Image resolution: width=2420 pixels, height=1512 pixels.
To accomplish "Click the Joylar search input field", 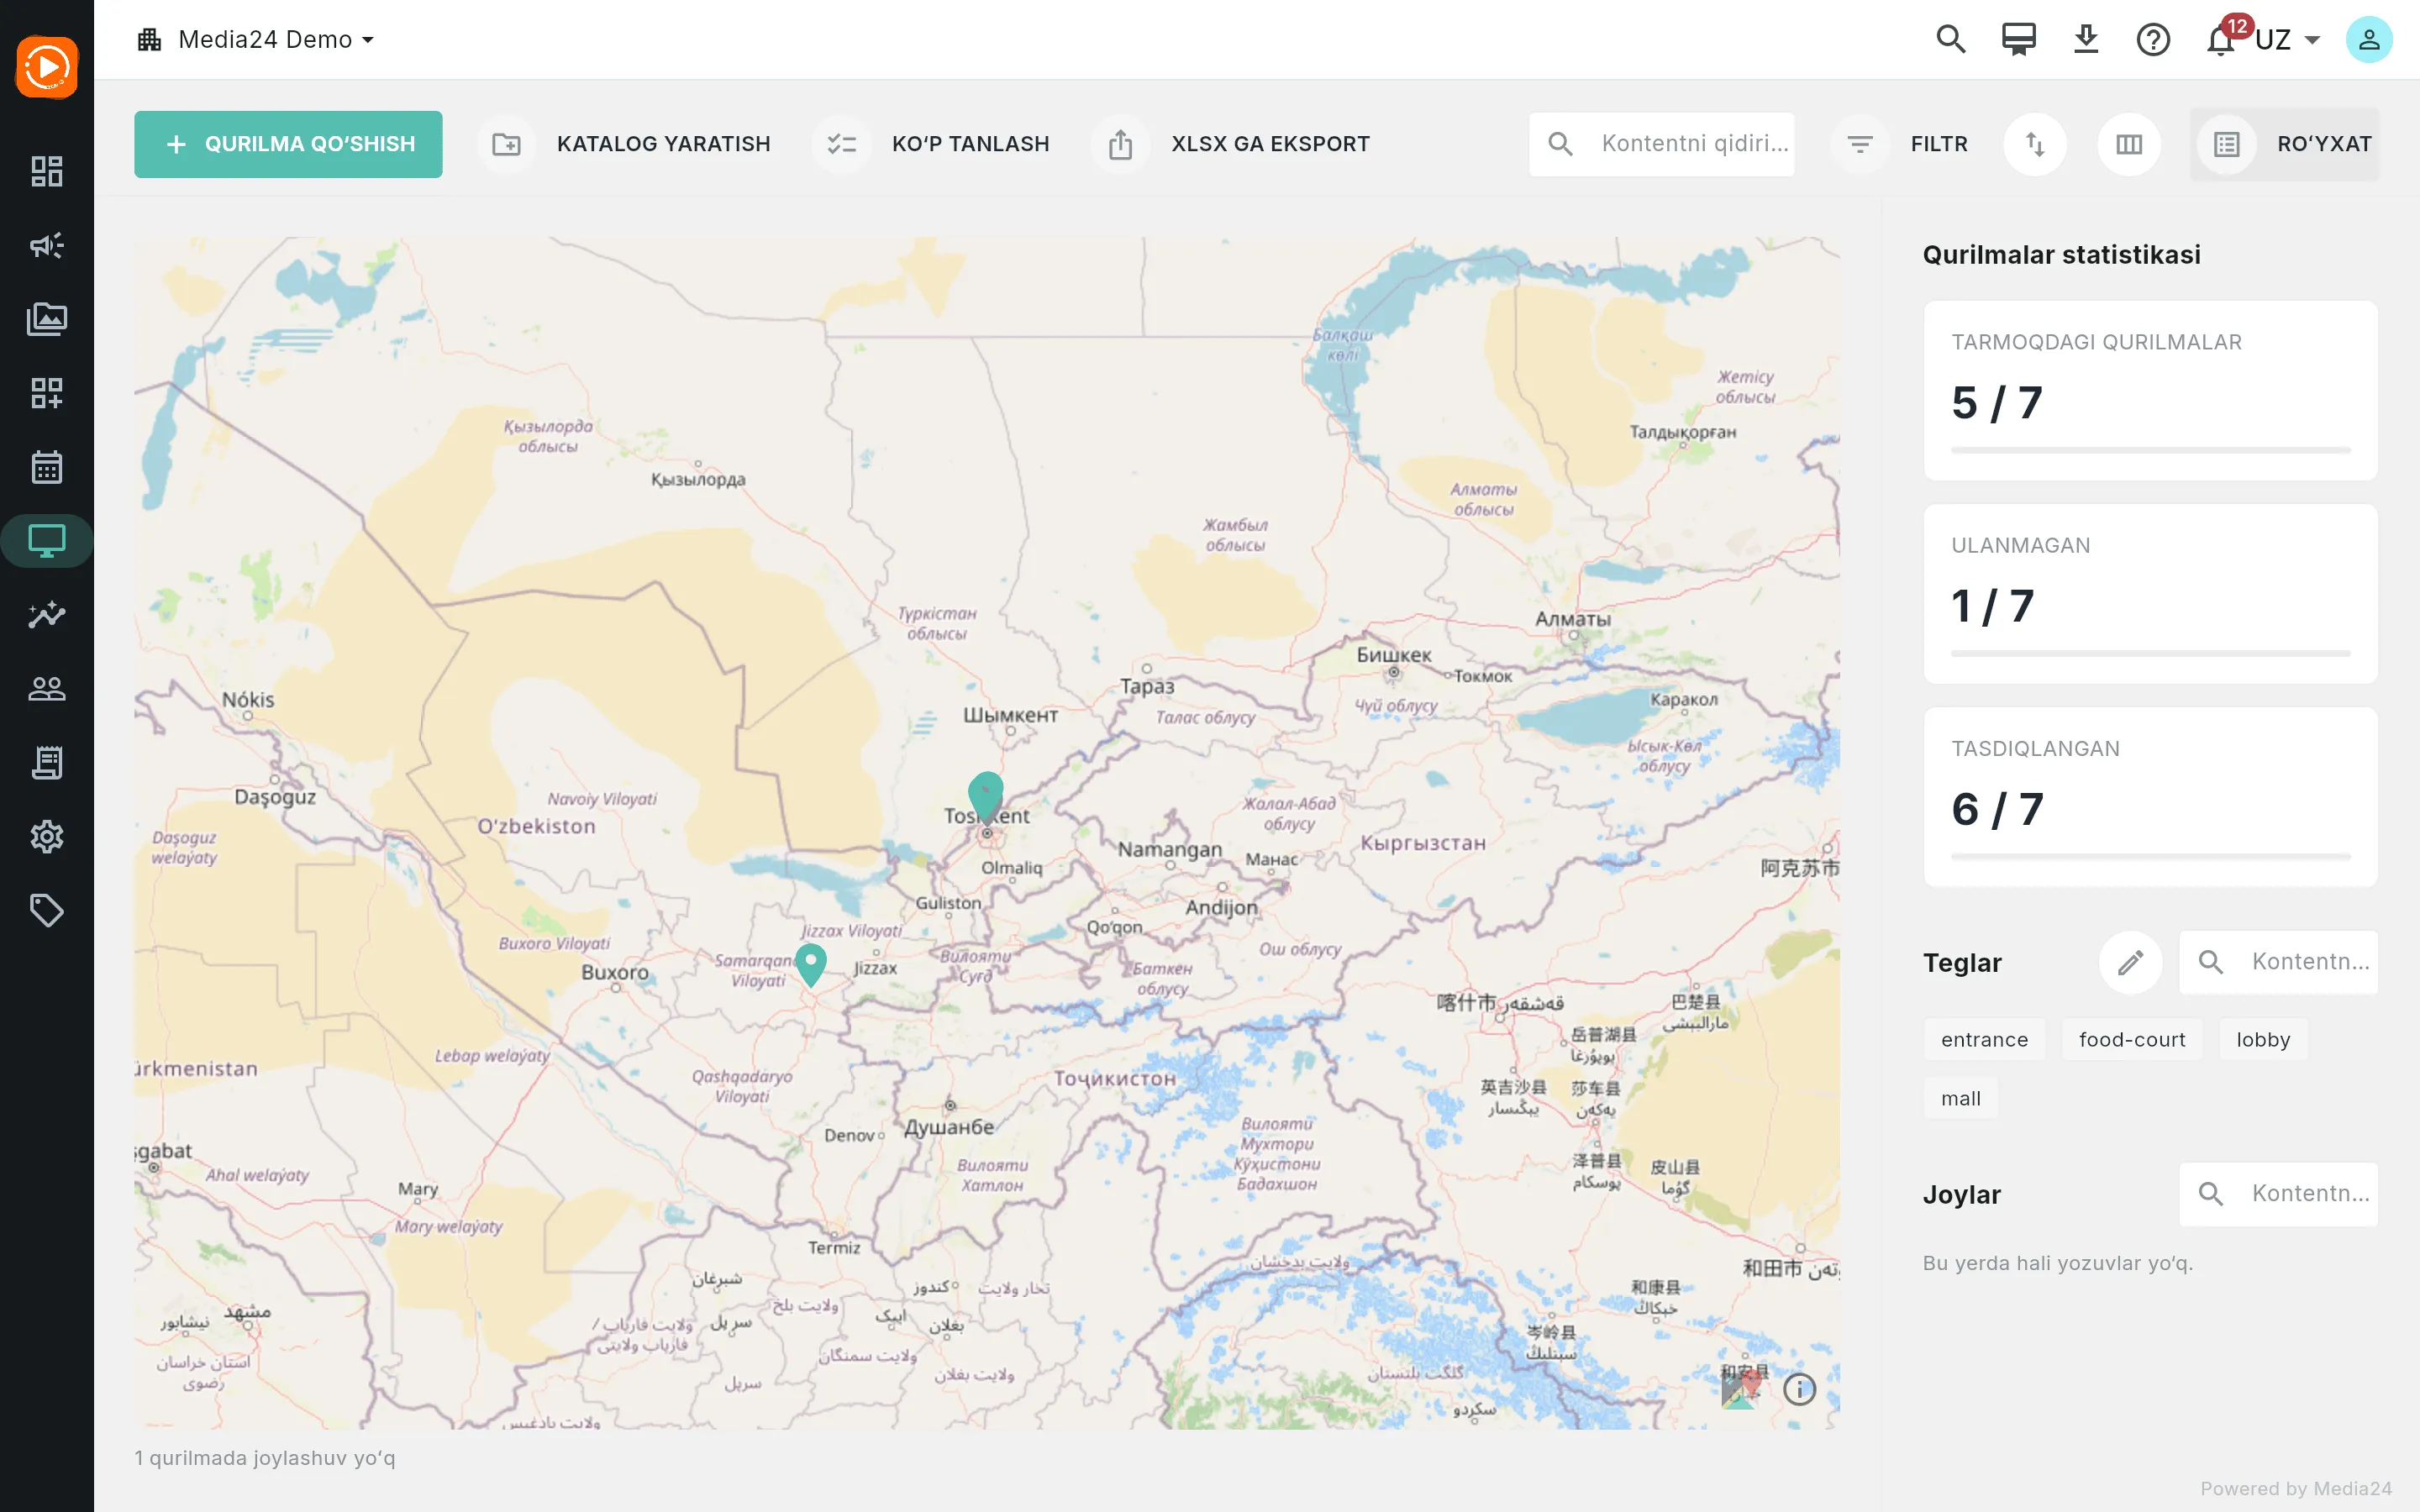I will click(2279, 1194).
